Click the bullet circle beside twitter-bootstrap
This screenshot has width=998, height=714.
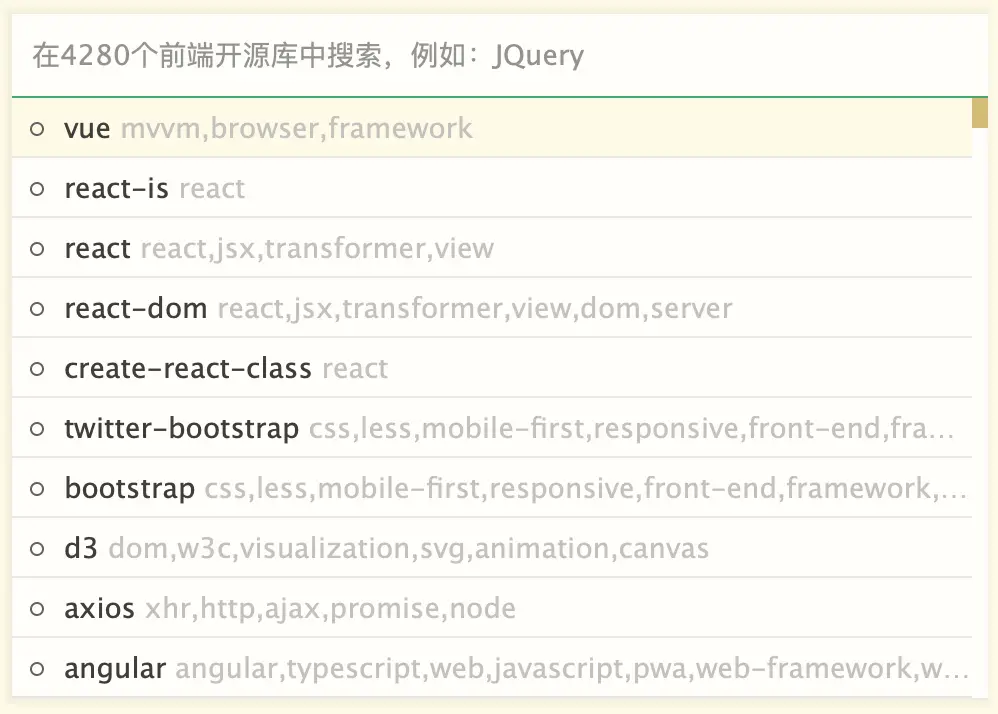click(x=38, y=429)
